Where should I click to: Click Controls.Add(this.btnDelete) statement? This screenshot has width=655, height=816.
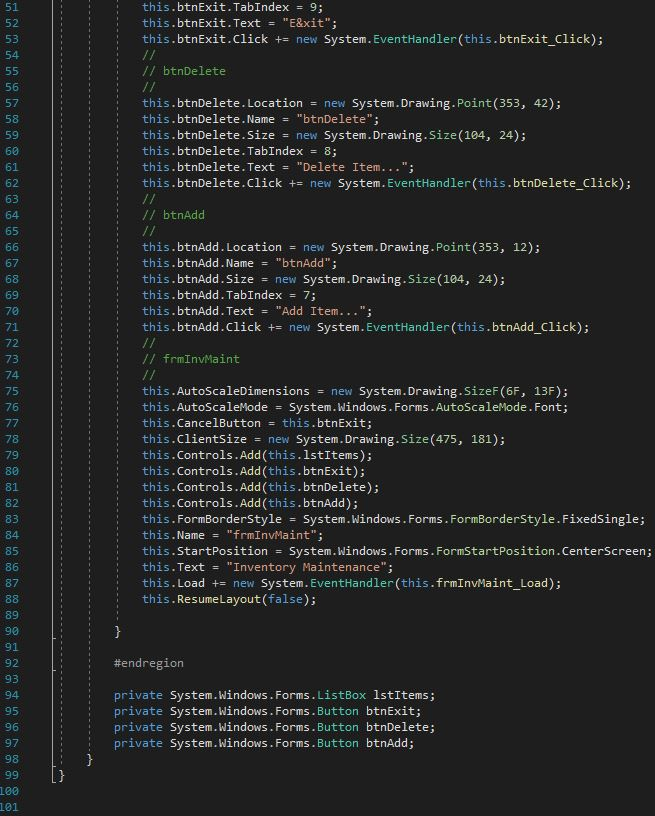(261, 488)
